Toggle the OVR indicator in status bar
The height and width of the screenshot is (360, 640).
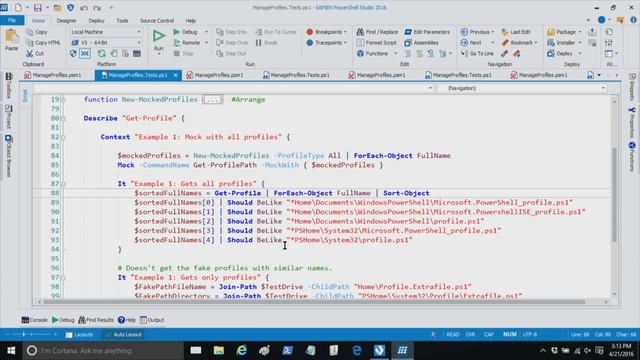click(x=470, y=334)
